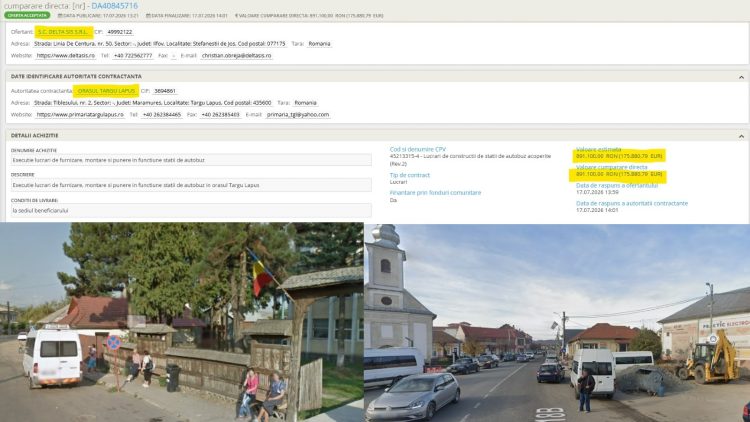The image size is (750, 422).
Task: Select the Valoare estimata amount 891,100.00 RON
Action: (619, 156)
